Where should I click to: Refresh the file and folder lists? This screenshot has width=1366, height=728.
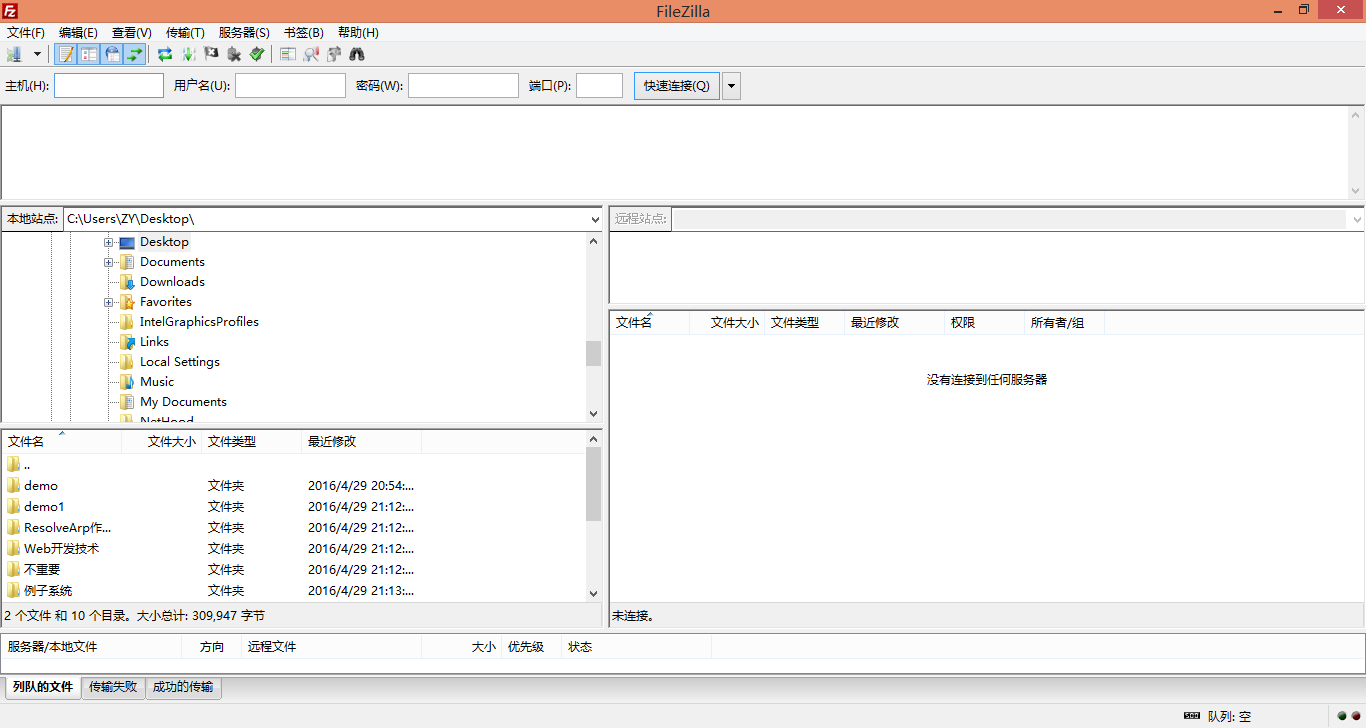point(165,54)
